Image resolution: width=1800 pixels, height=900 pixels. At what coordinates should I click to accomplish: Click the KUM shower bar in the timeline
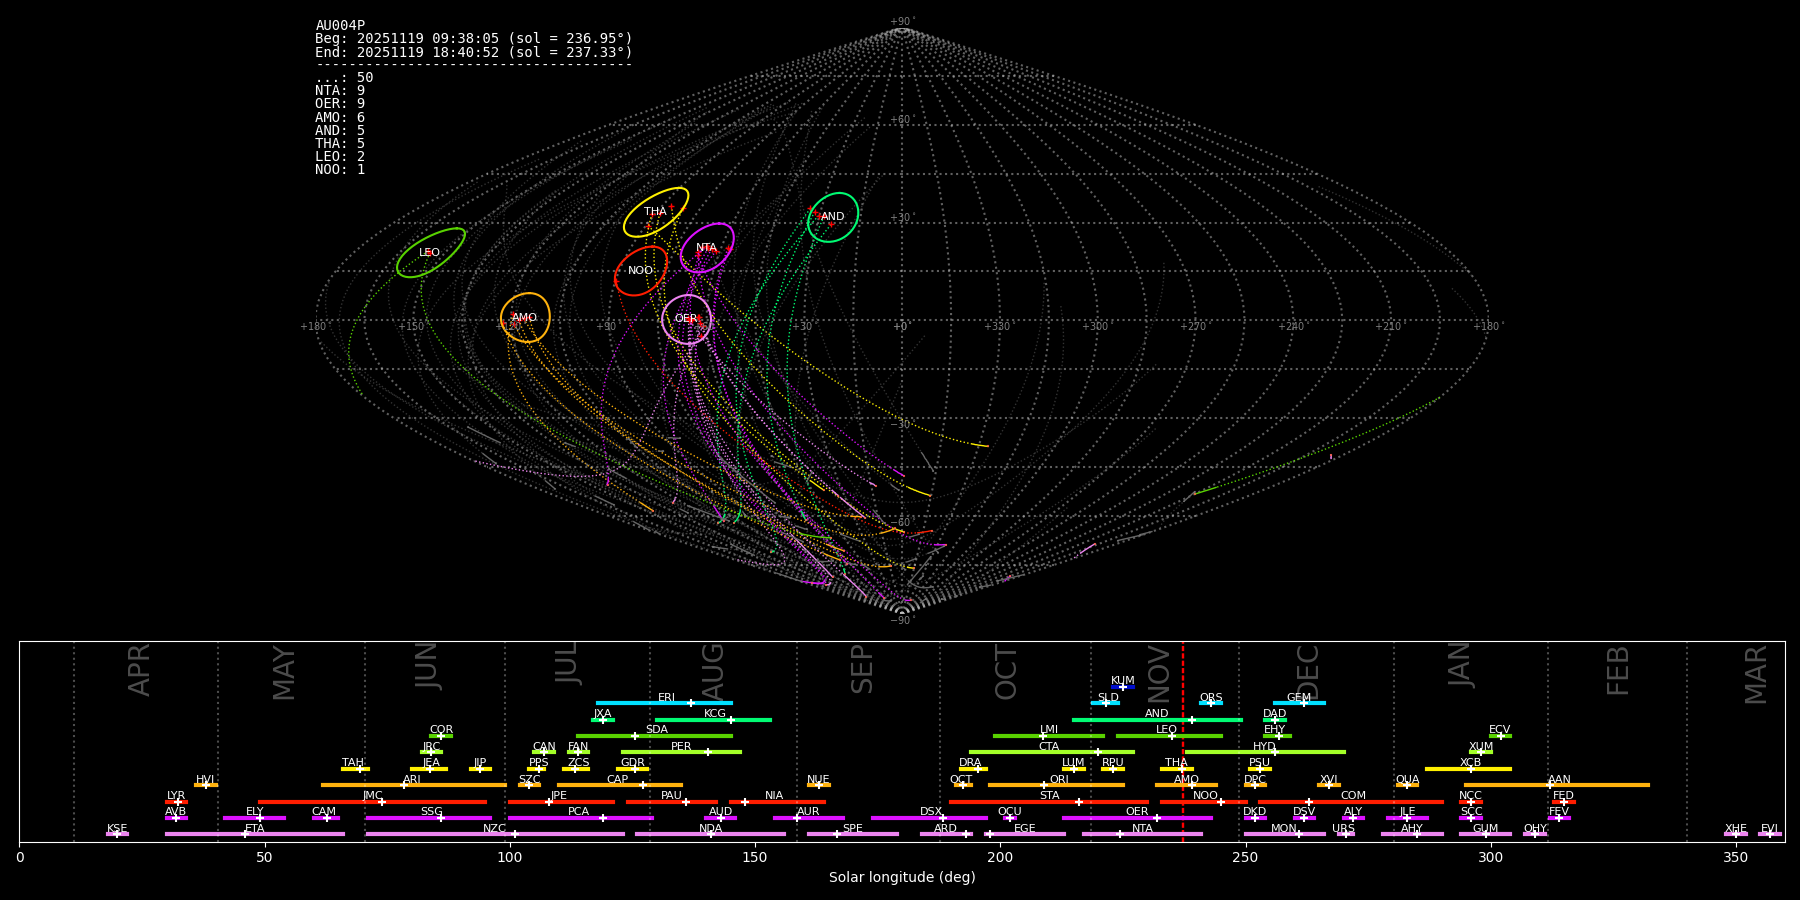(1123, 687)
